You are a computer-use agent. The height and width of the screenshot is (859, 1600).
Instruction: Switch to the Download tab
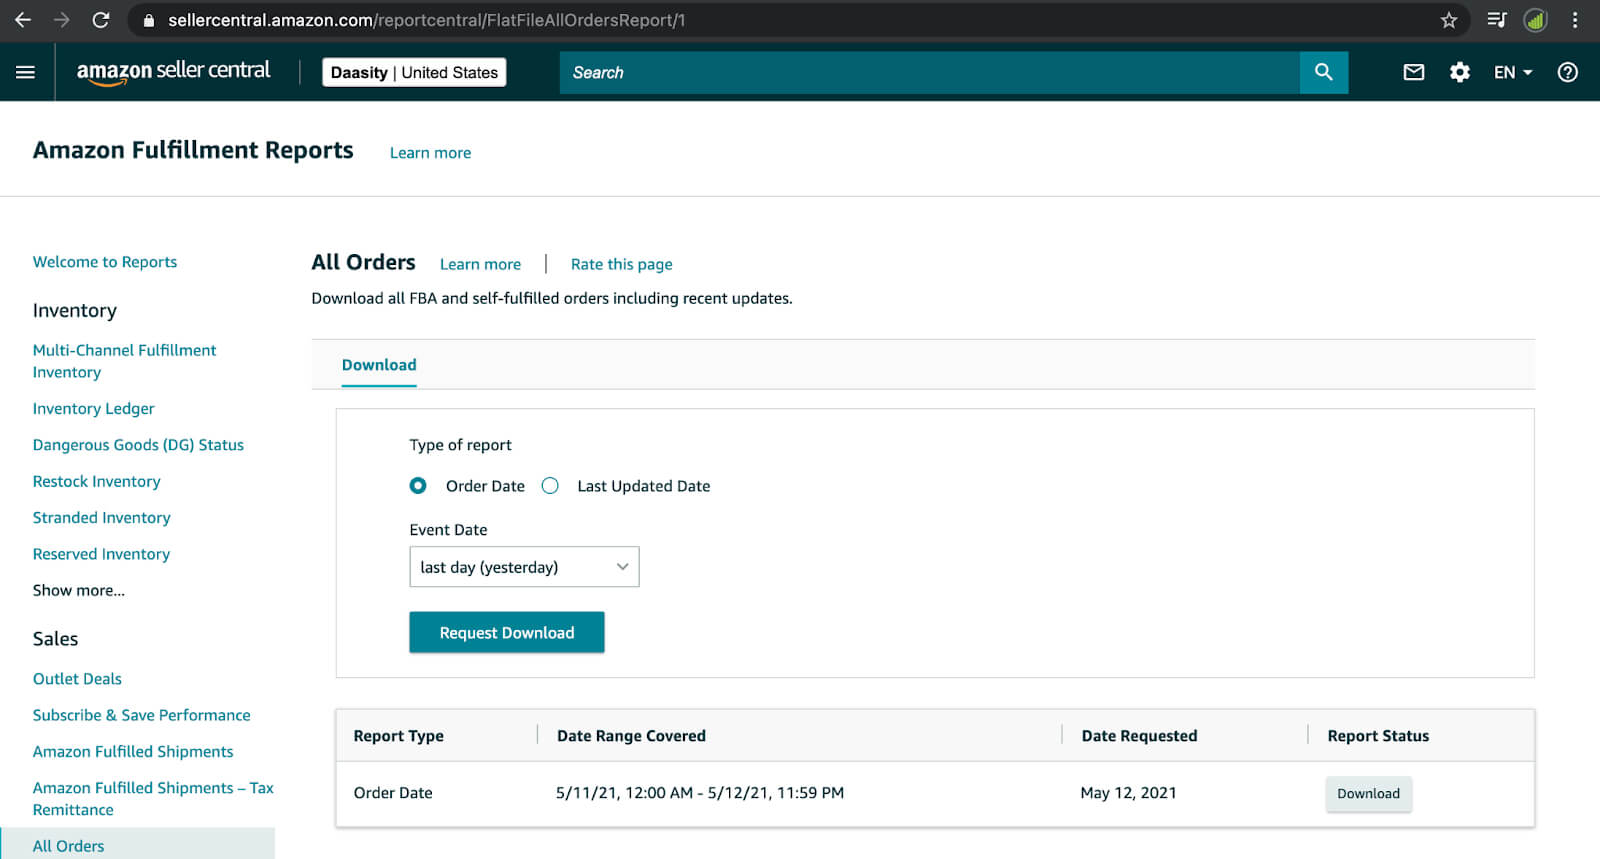pyautogui.click(x=379, y=365)
